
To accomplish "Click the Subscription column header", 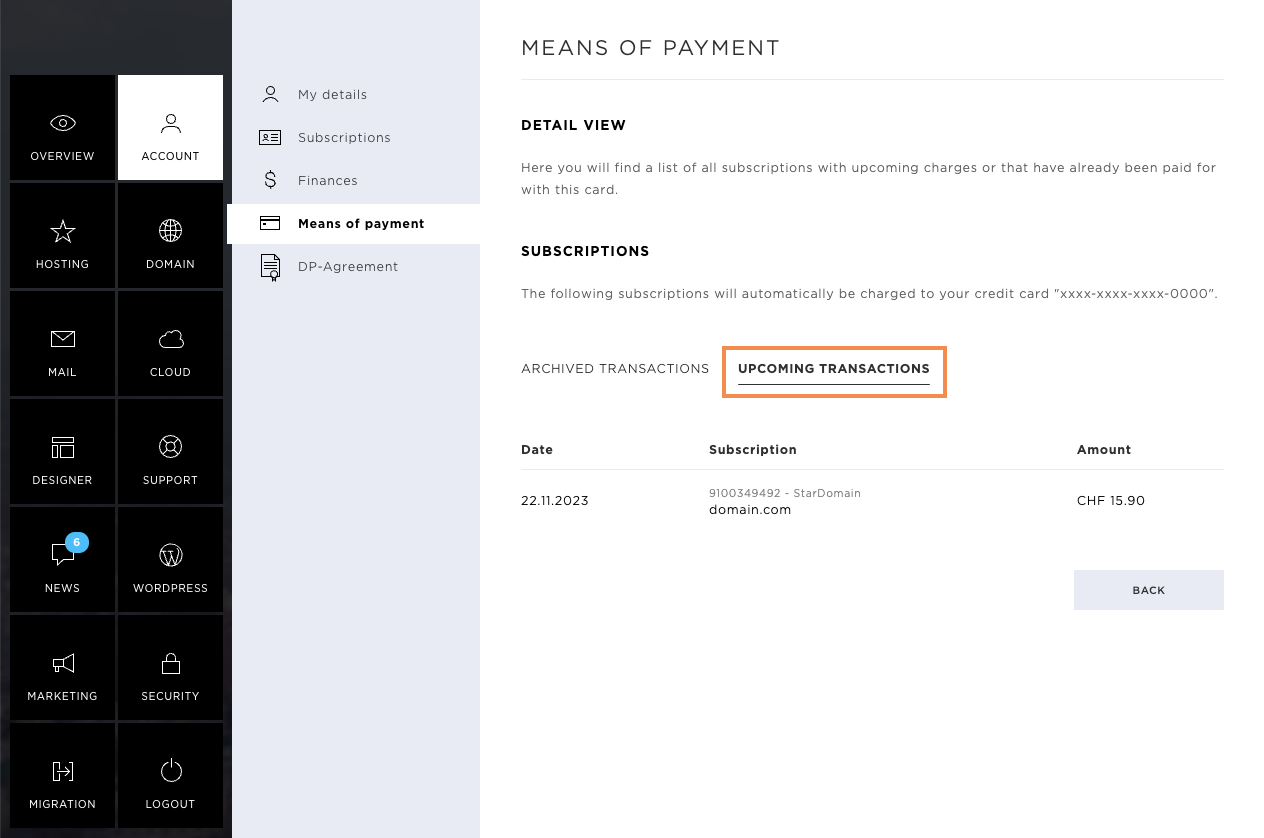I will pos(753,450).
